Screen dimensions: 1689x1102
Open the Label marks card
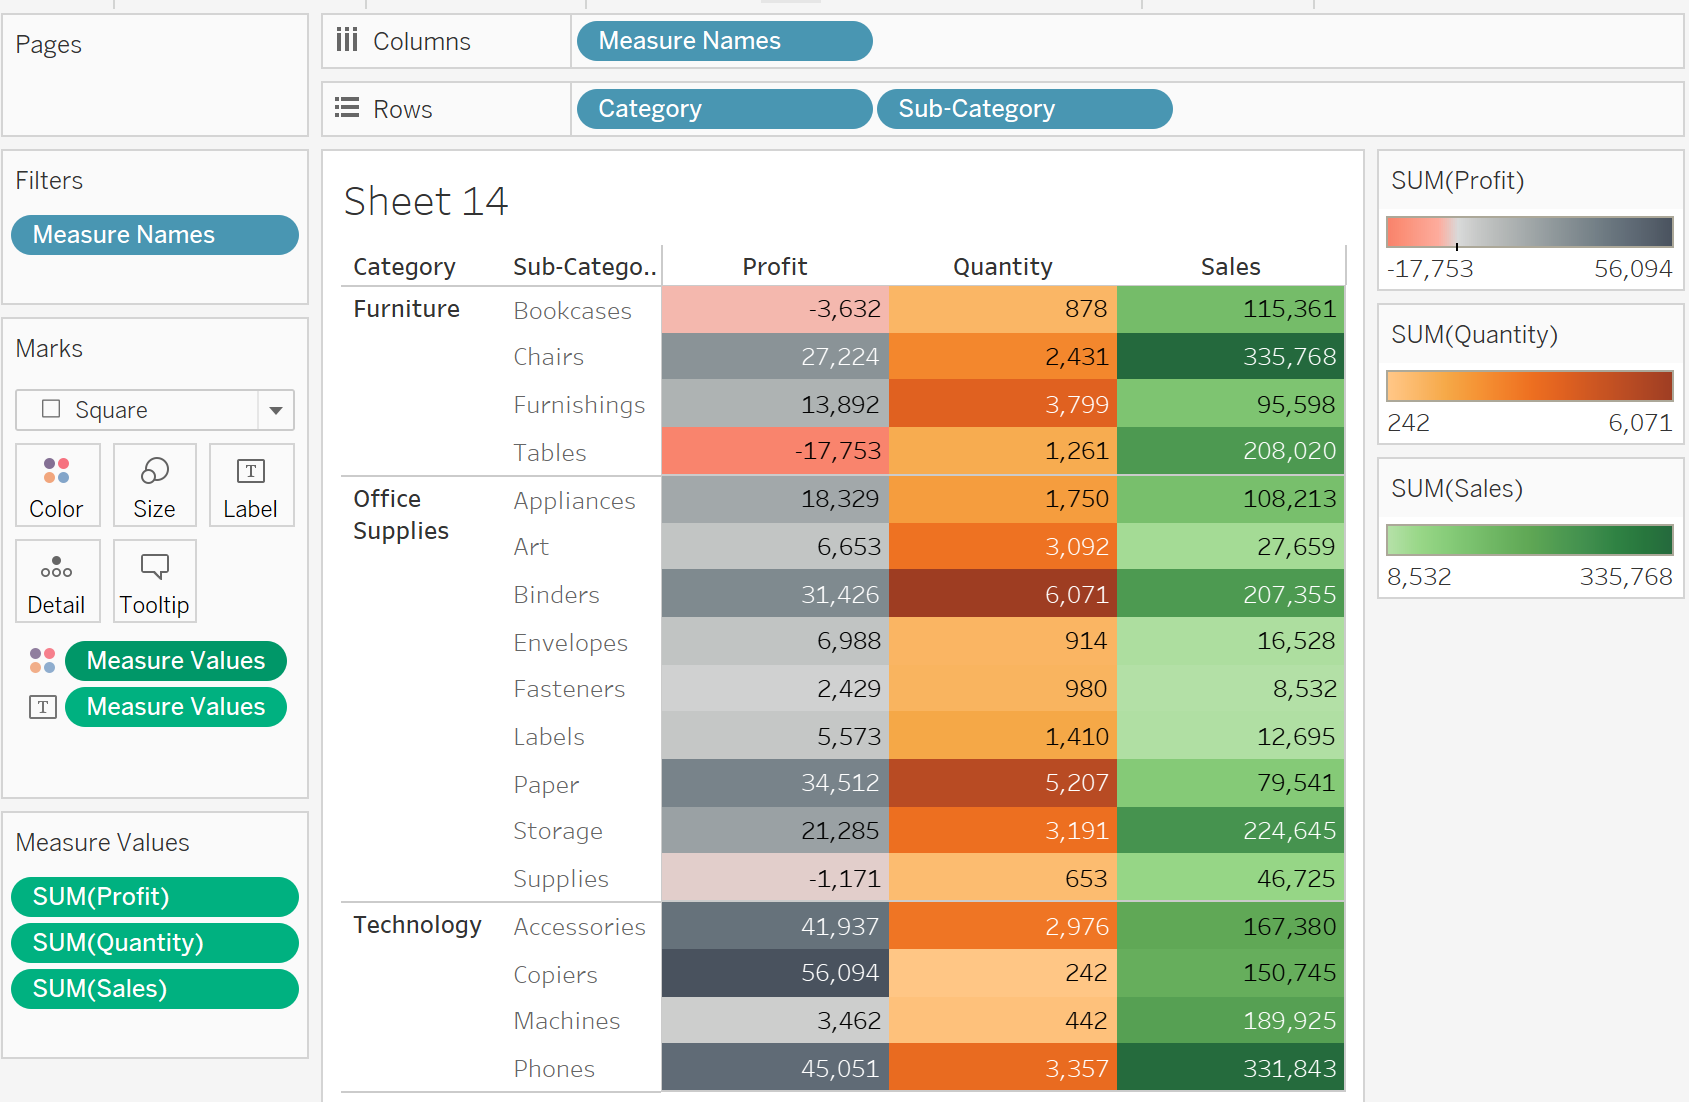click(x=251, y=485)
